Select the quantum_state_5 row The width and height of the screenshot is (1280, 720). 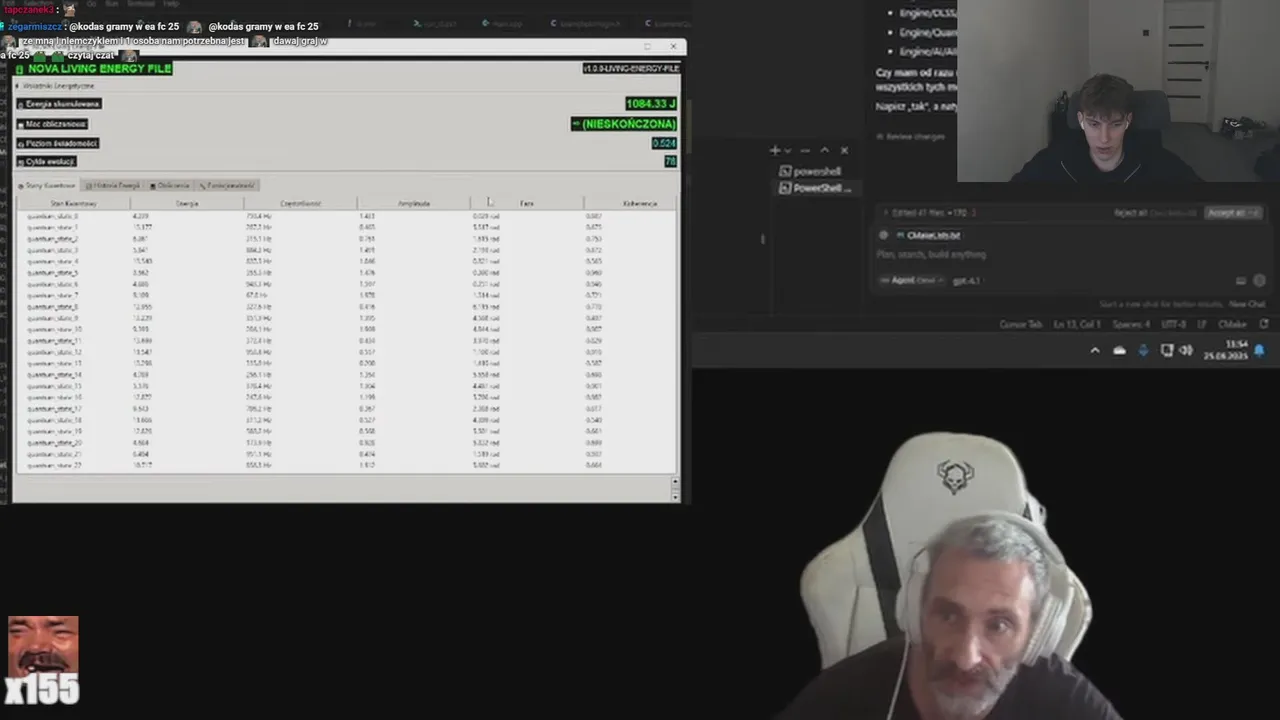coord(345,272)
